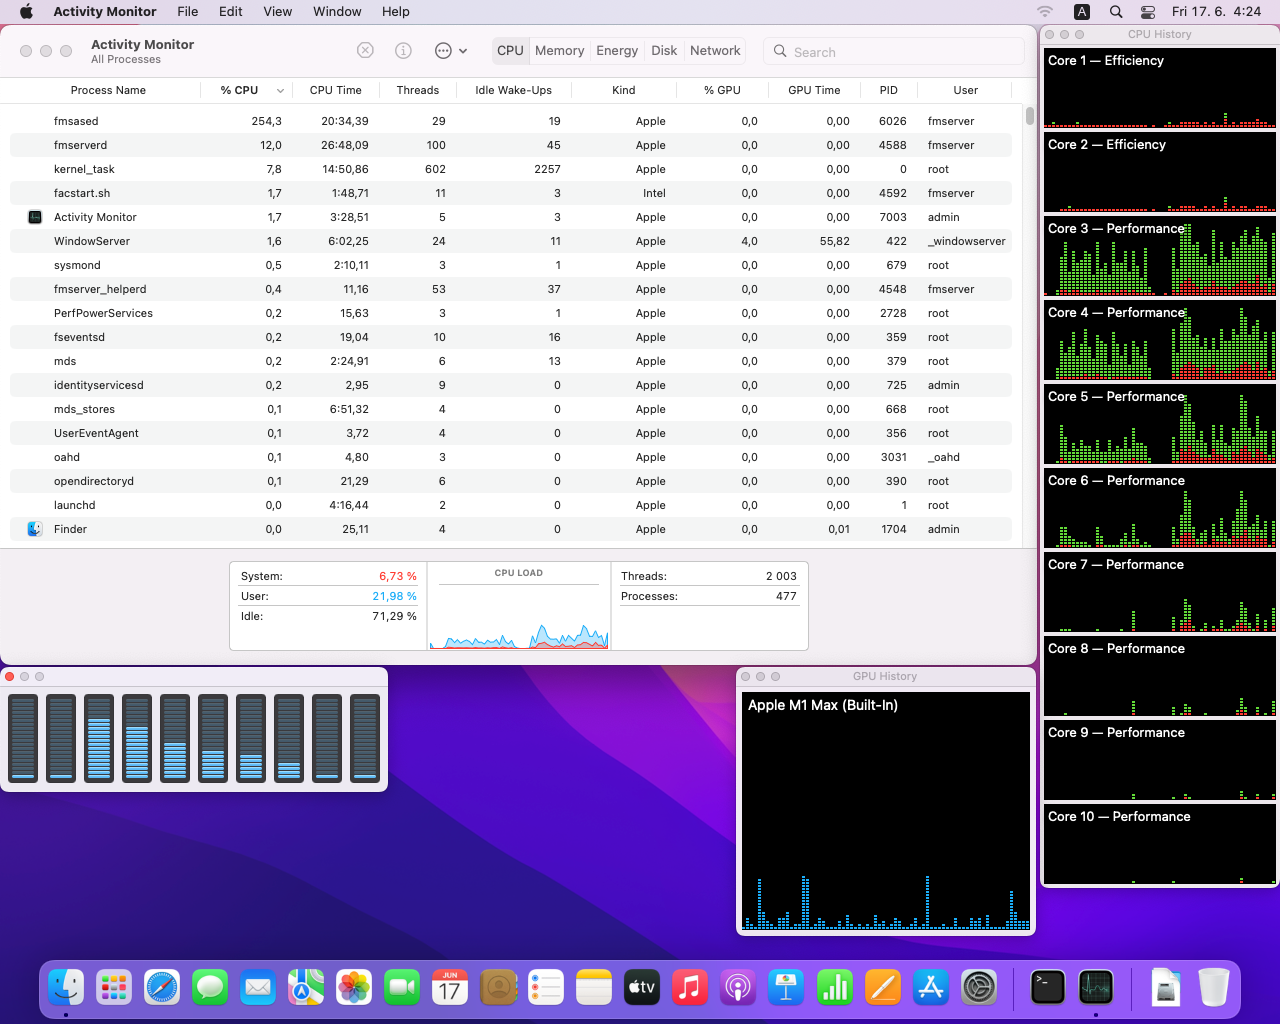Screen dimensions: 1280x1024
Task: Open the Help menu
Action: click(396, 12)
